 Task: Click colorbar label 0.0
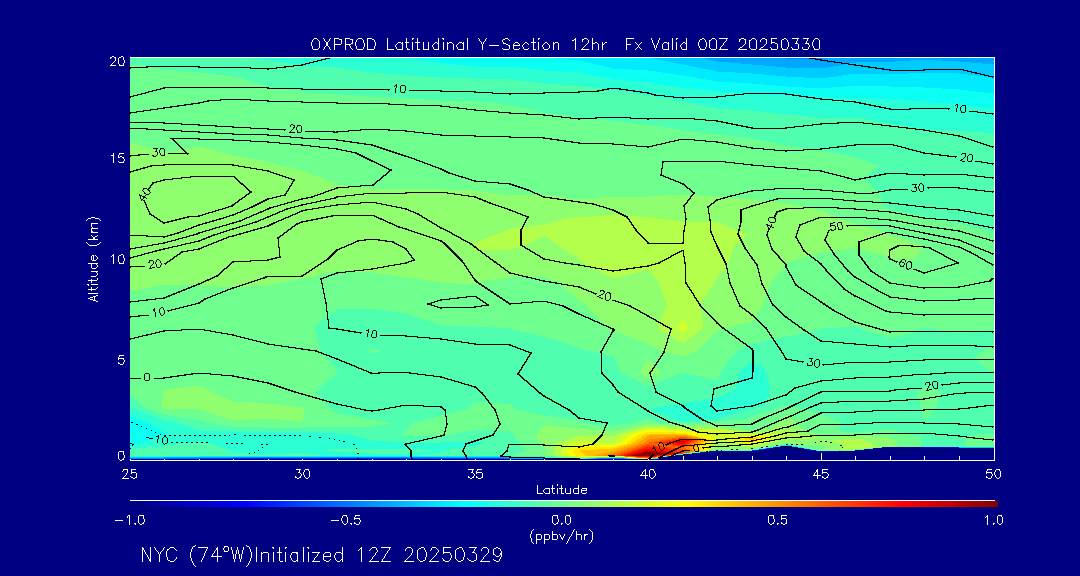click(561, 520)
